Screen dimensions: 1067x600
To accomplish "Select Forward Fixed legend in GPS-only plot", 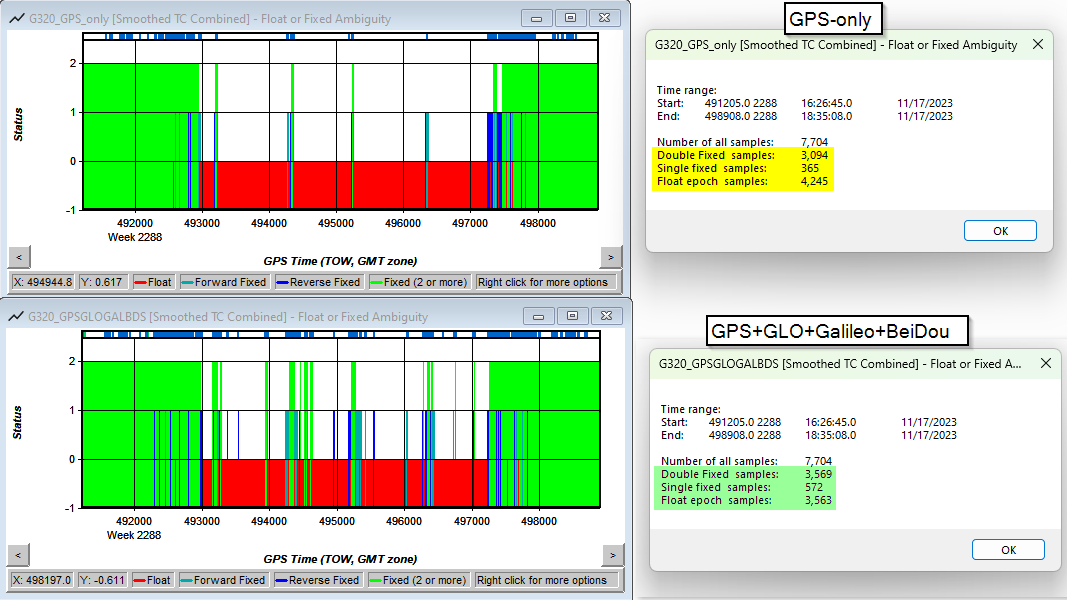I will pyautogui.click(x=225, y=282).
